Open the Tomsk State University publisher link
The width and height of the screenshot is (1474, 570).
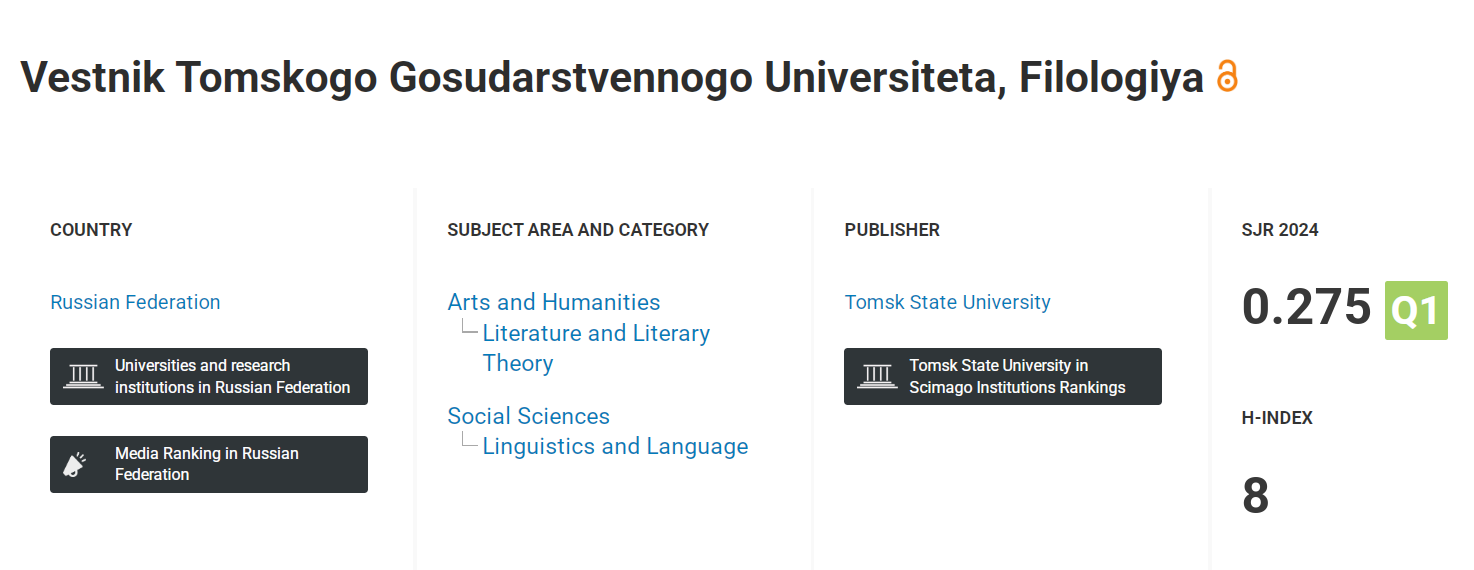click(x=948, y=302)
